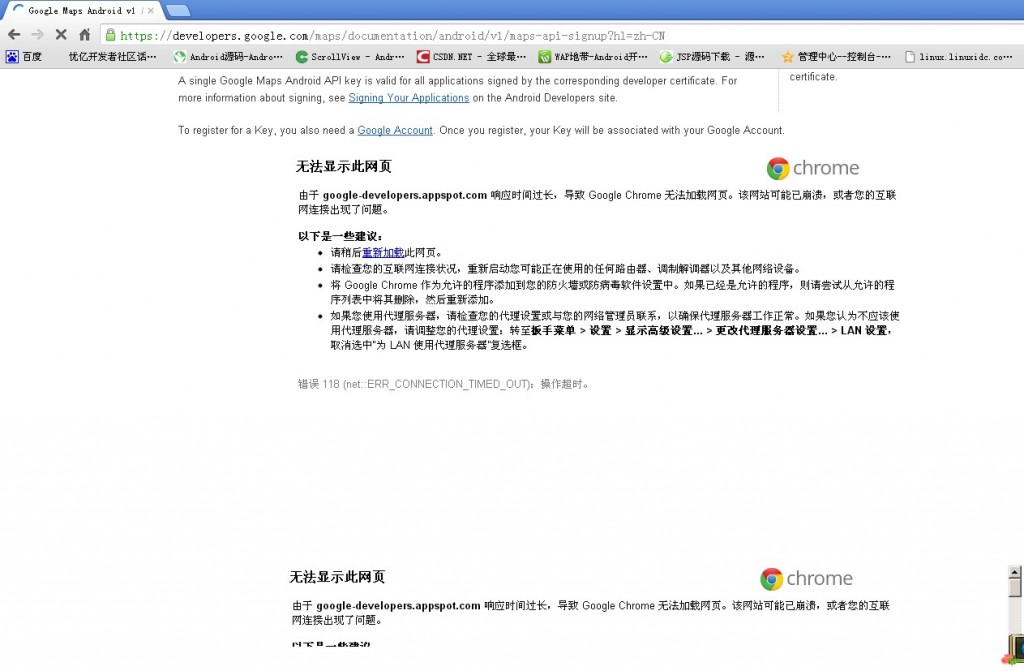Close the Google Maps Android v1 tab
The image size is (1024, 671).
[151, 10]
